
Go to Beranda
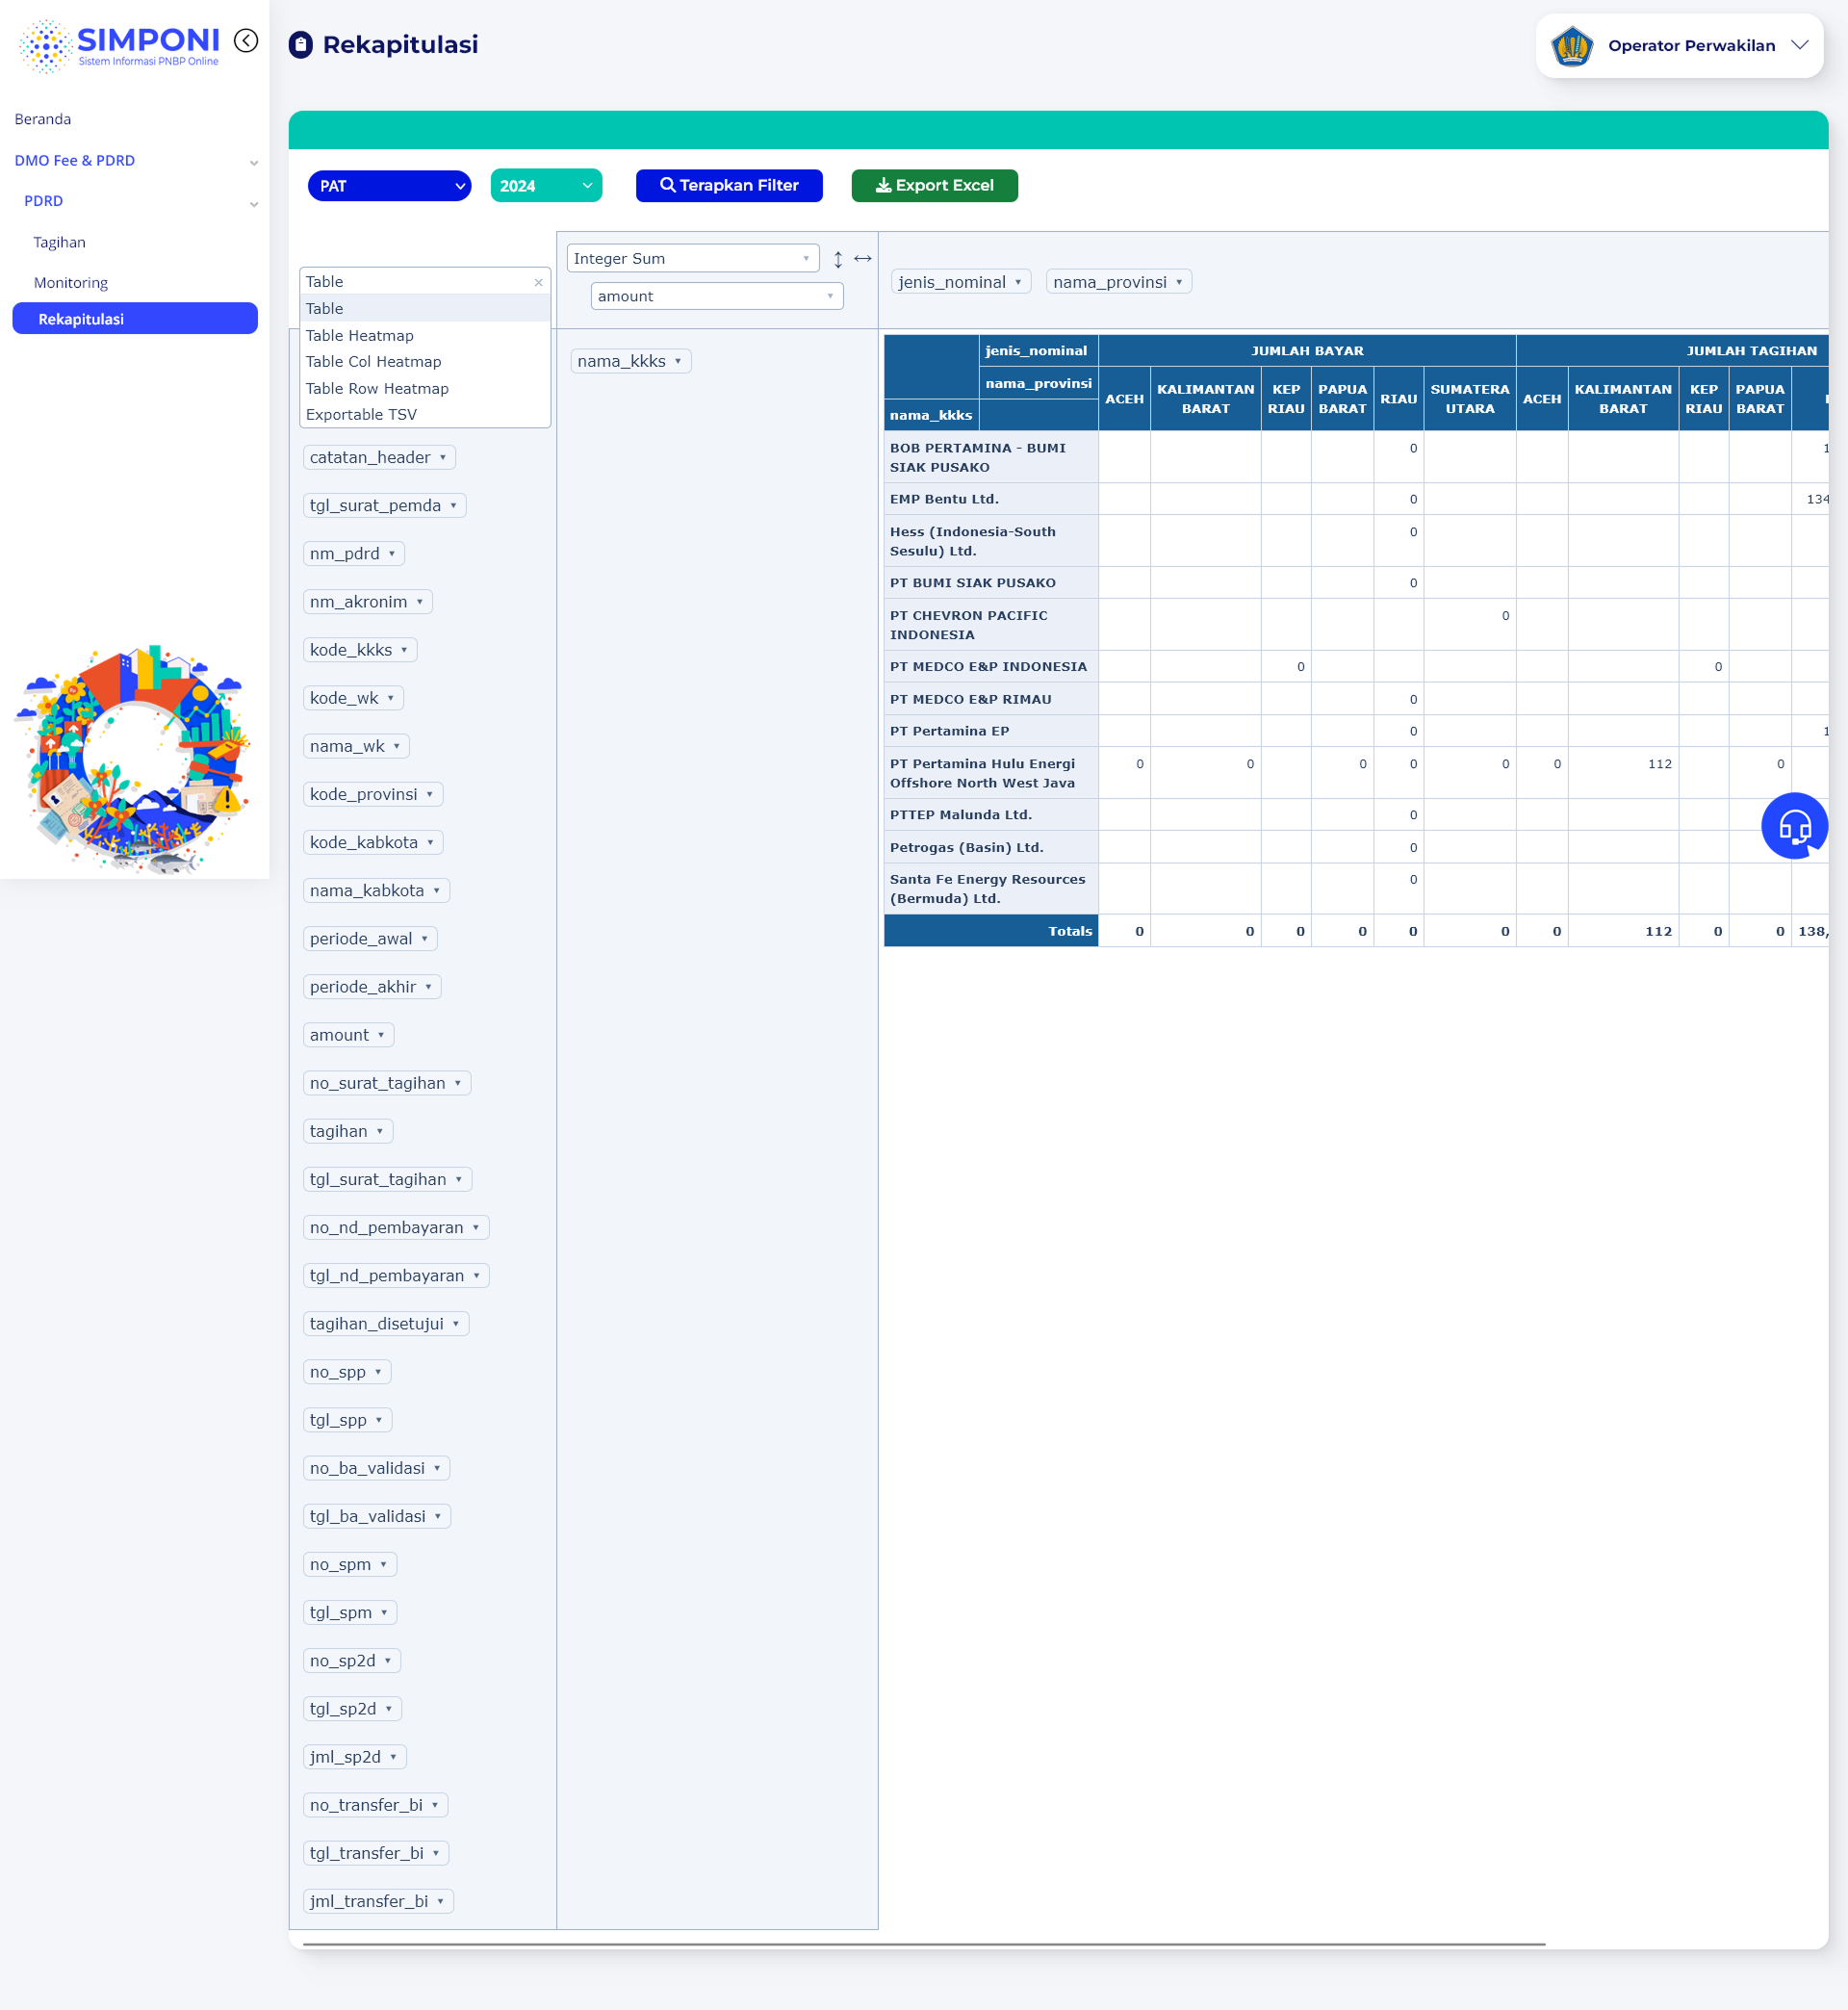click(43, 120)
